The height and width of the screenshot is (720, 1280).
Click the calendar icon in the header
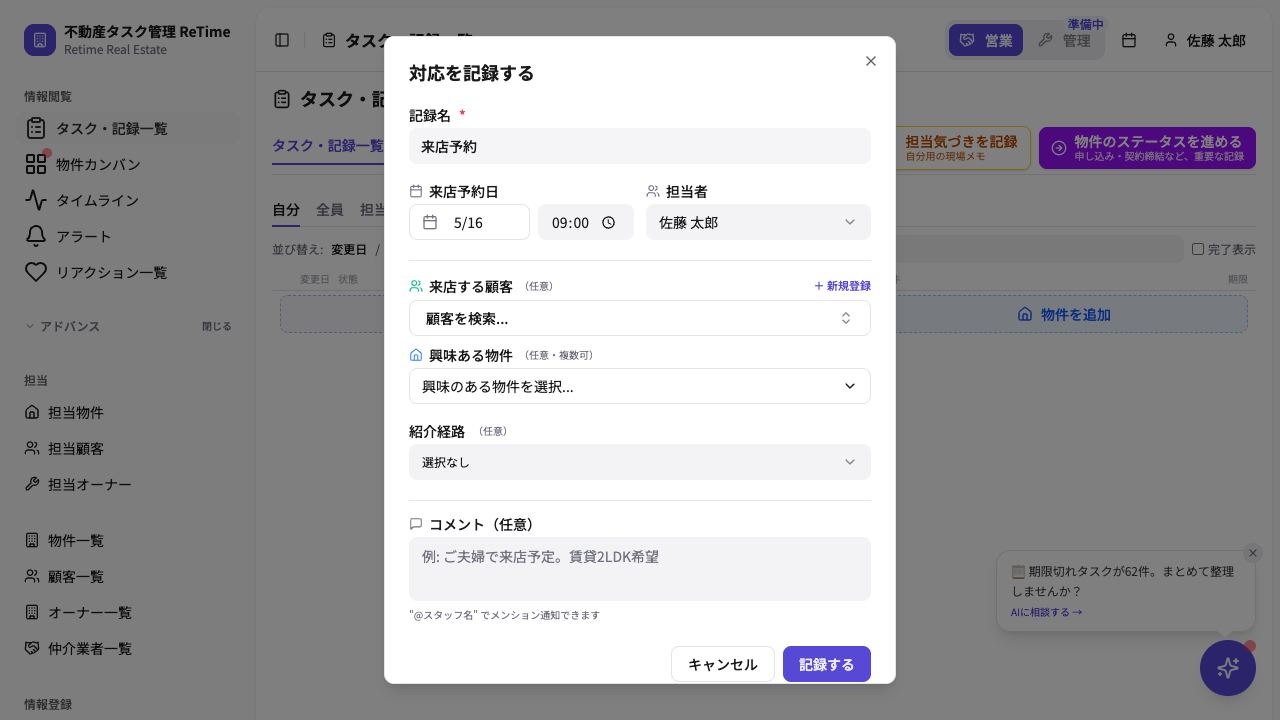(1129, 40)
